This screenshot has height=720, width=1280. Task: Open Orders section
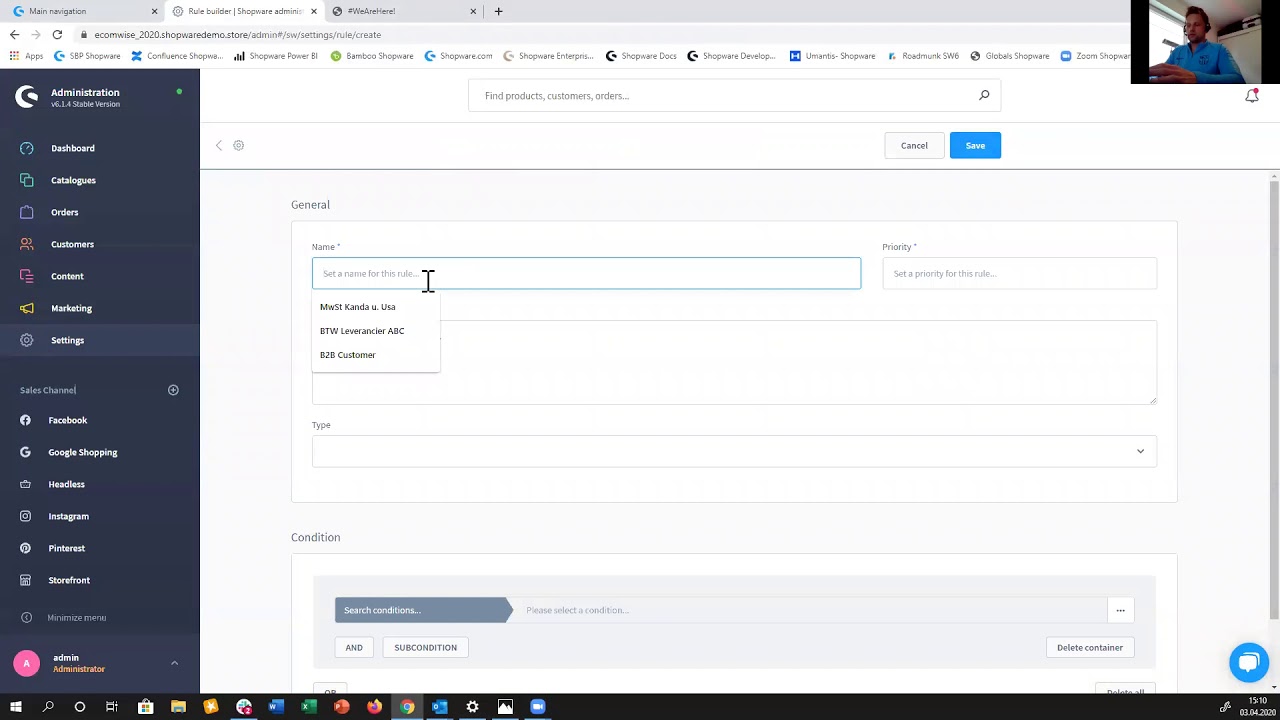tap(64, 212)
